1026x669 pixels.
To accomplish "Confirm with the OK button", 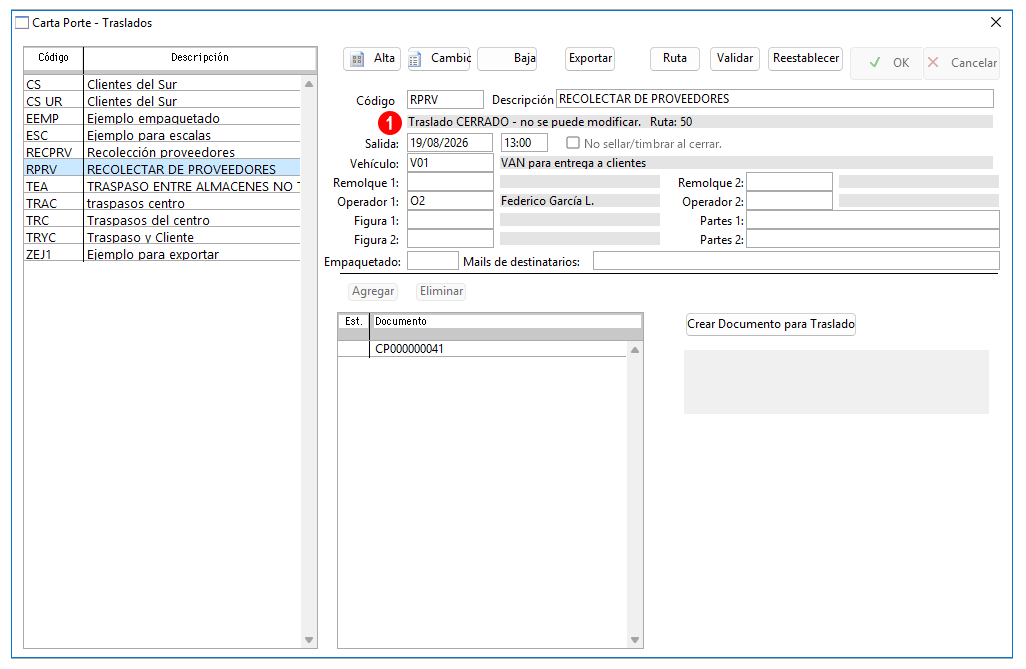I will (887, 63).
